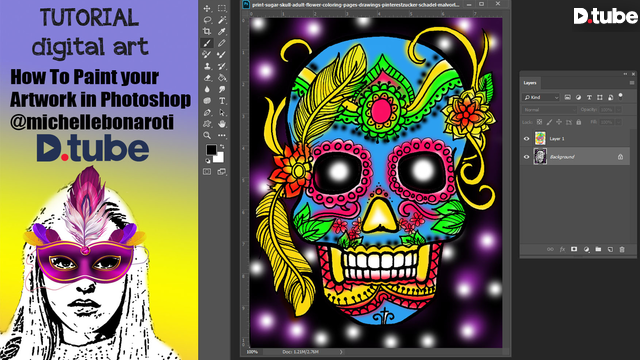The width and height of the screenshot is (640, 360).
Task: Select the Paint Bucket tool
Action: (x=222, y=78)
